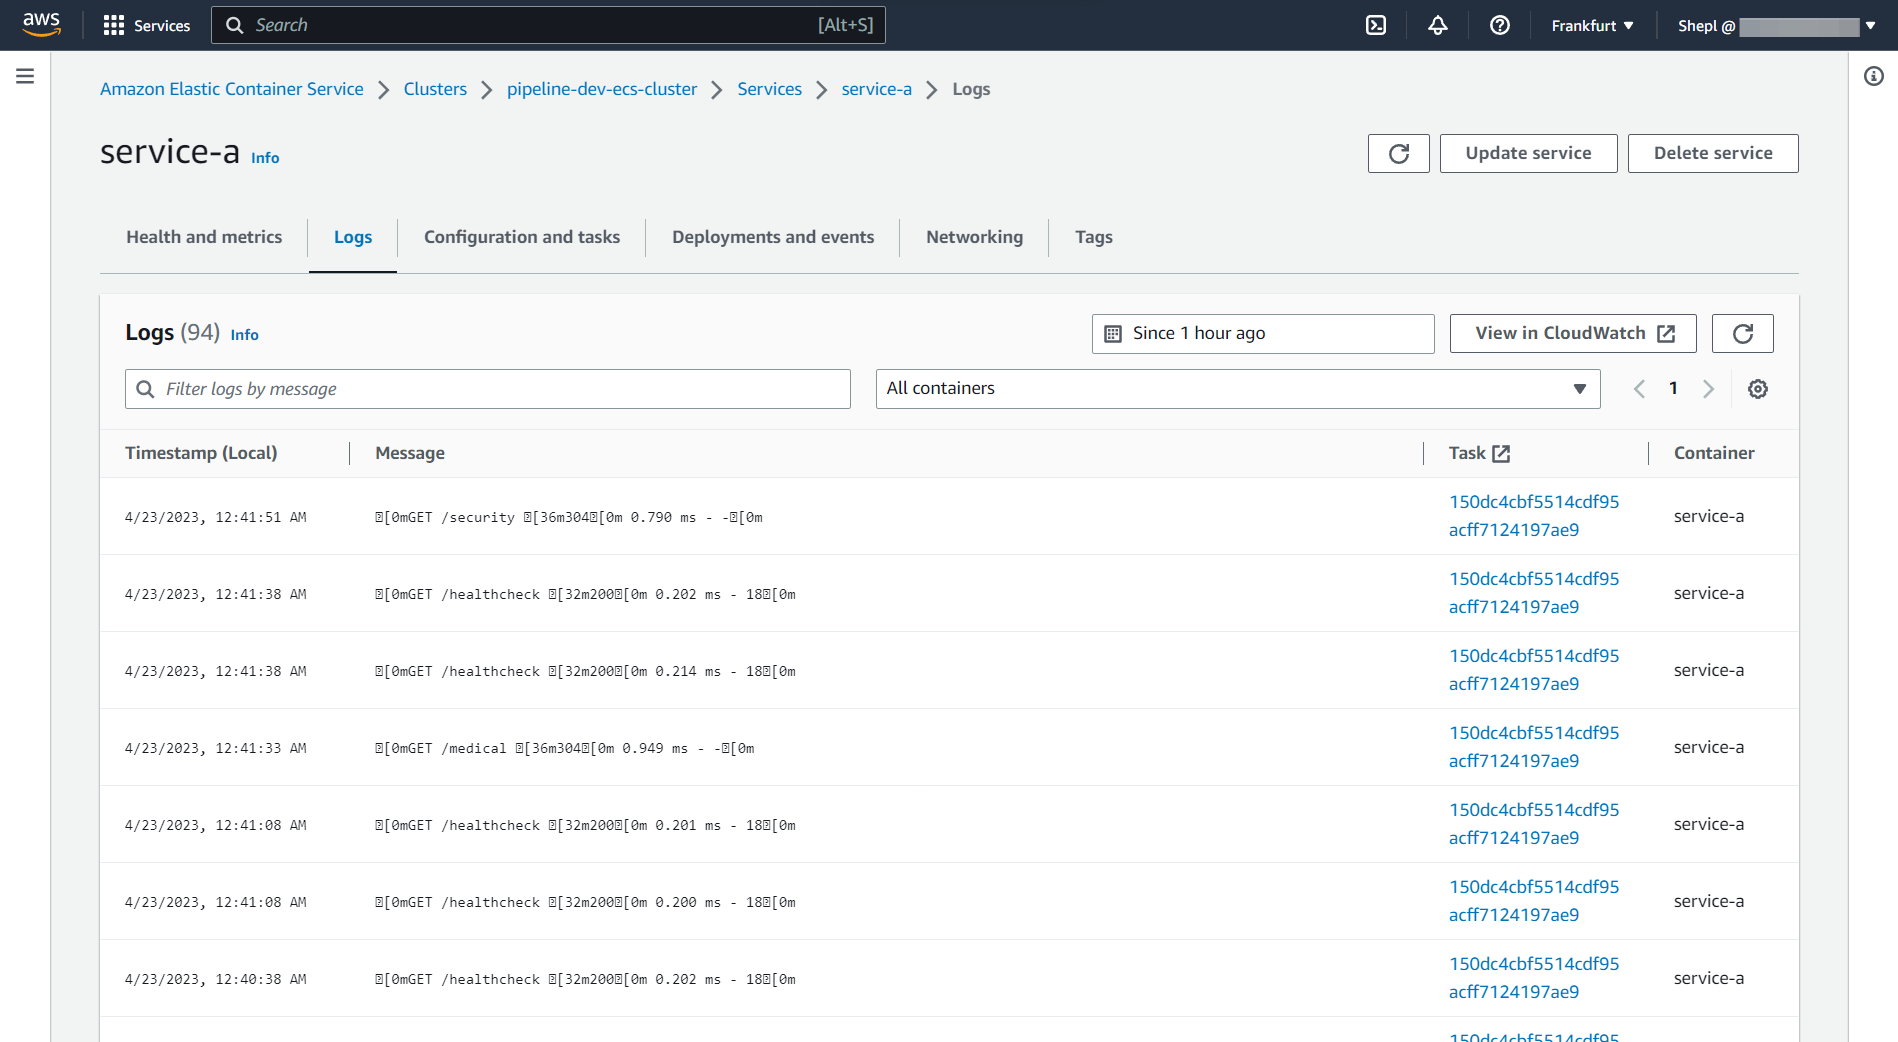
Task: Click the Timestamp (Local) column header
Action: (x=201, y=453)
